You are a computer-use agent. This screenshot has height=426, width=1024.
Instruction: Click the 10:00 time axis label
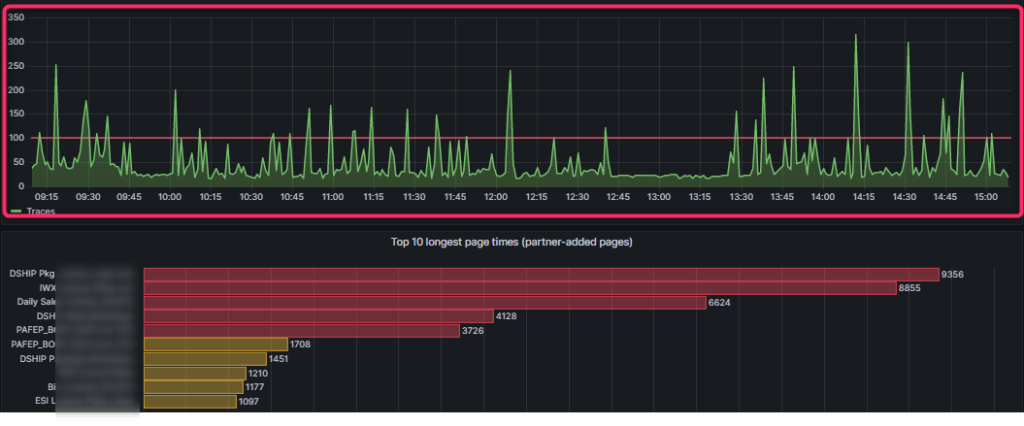(170, 197)
